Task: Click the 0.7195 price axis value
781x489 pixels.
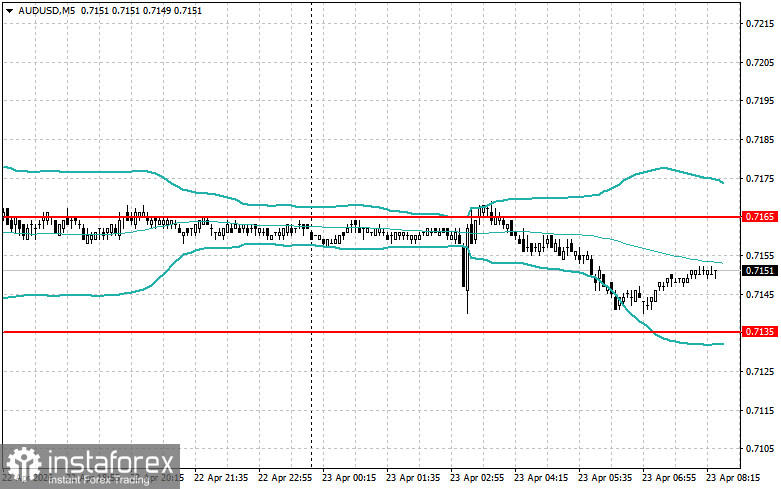Action: point(760,101)
